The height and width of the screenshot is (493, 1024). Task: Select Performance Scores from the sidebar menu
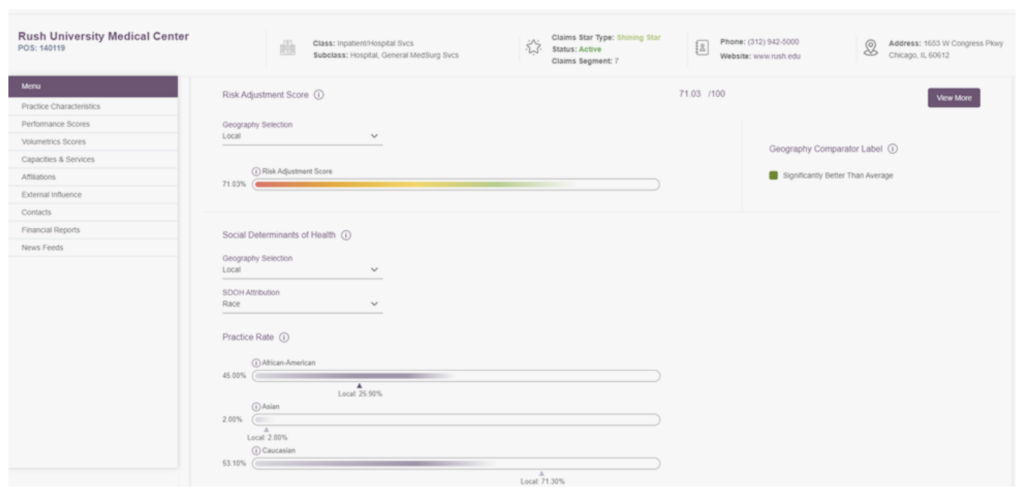tap(56, 124)
